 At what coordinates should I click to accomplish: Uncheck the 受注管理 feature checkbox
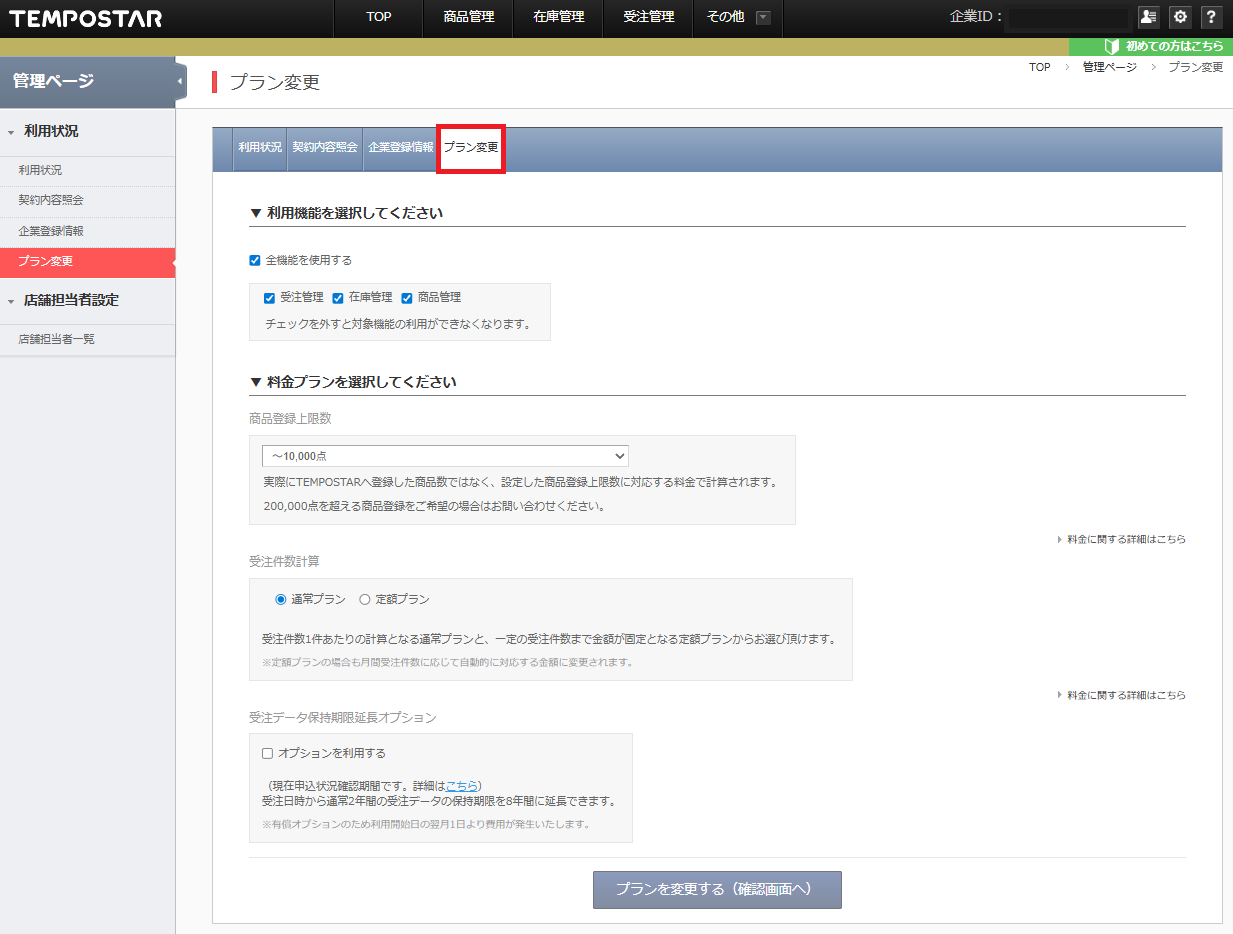coord(269,298)
